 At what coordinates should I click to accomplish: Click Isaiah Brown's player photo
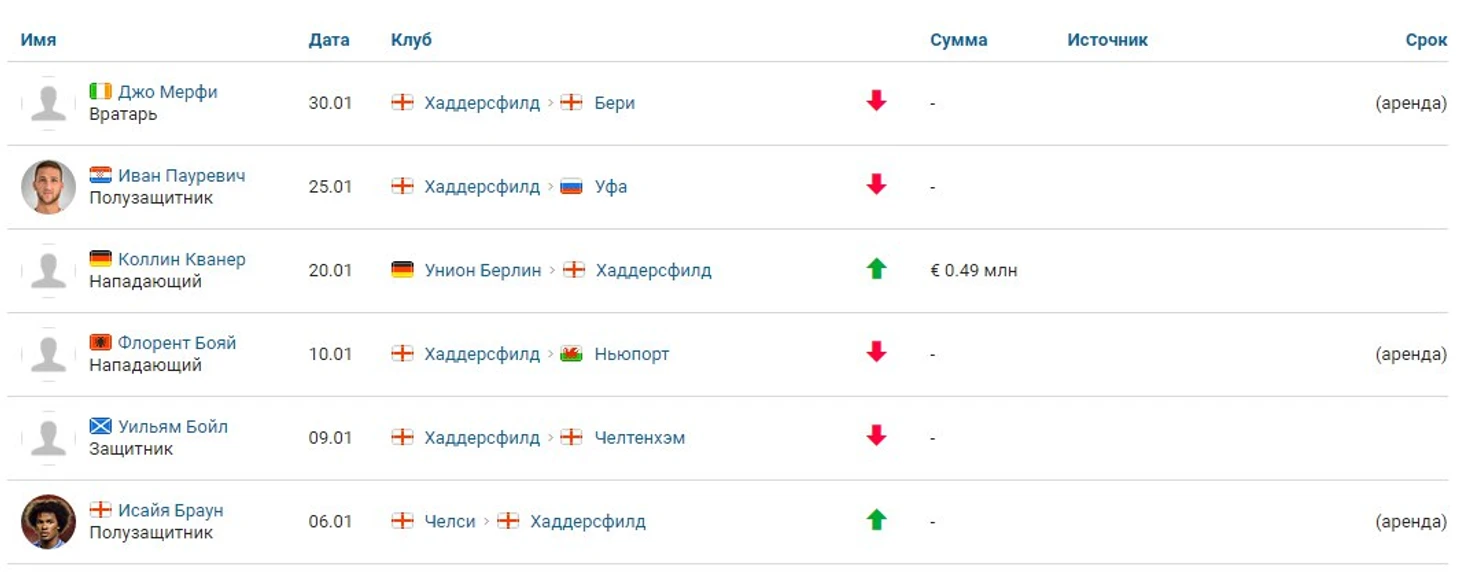pos(48,522)
